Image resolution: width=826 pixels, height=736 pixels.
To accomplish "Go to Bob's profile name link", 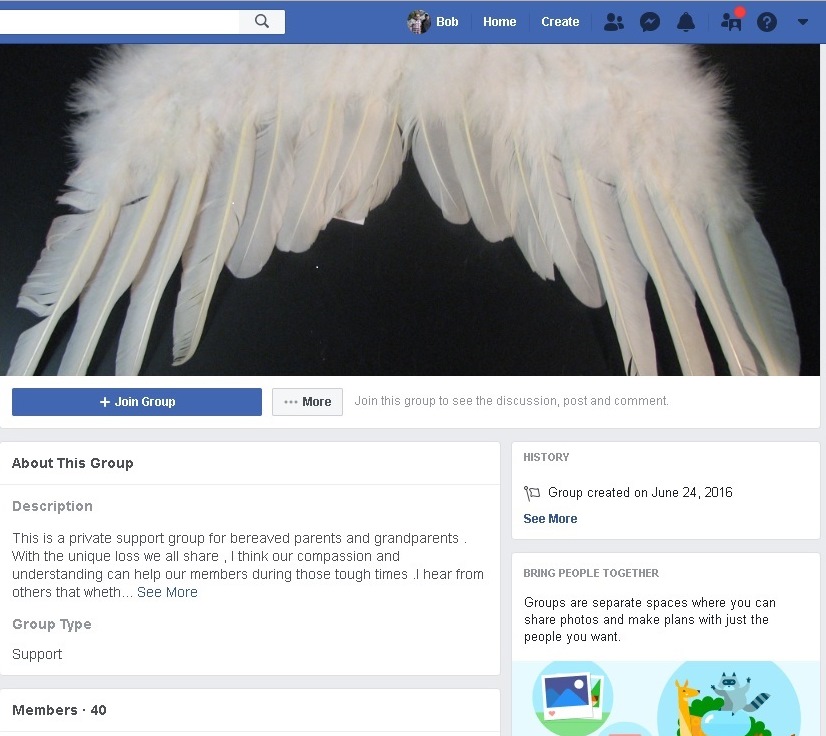I will [447, 22].
